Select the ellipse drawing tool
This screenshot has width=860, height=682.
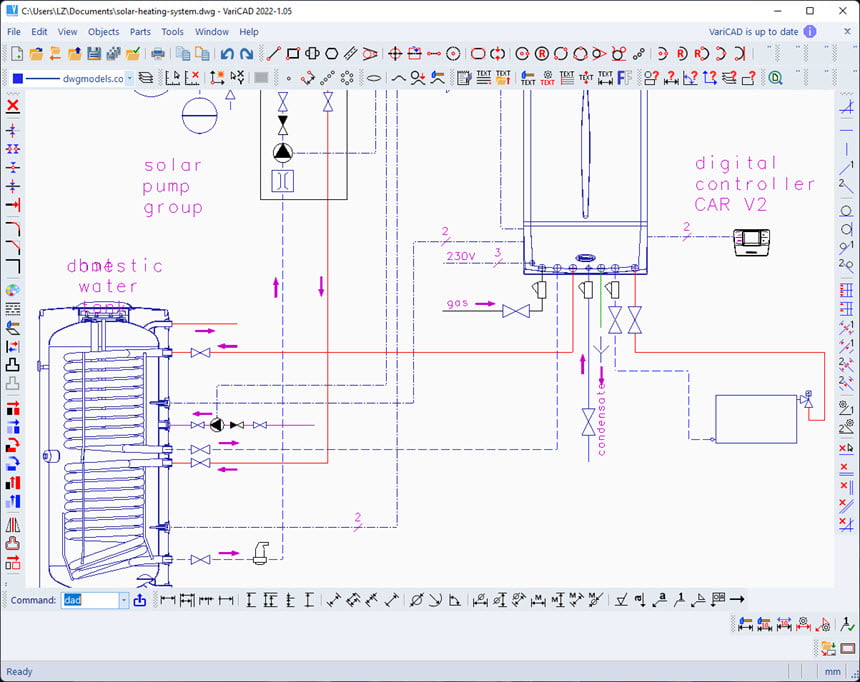click(374, 78)
